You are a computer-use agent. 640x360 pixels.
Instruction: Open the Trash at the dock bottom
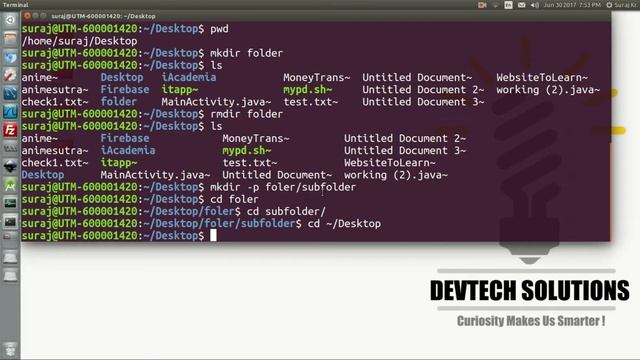[x=10, y=349]
